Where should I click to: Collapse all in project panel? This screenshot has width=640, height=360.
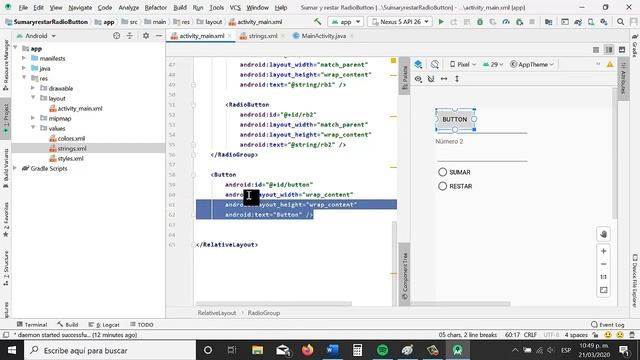click(129, 36)
